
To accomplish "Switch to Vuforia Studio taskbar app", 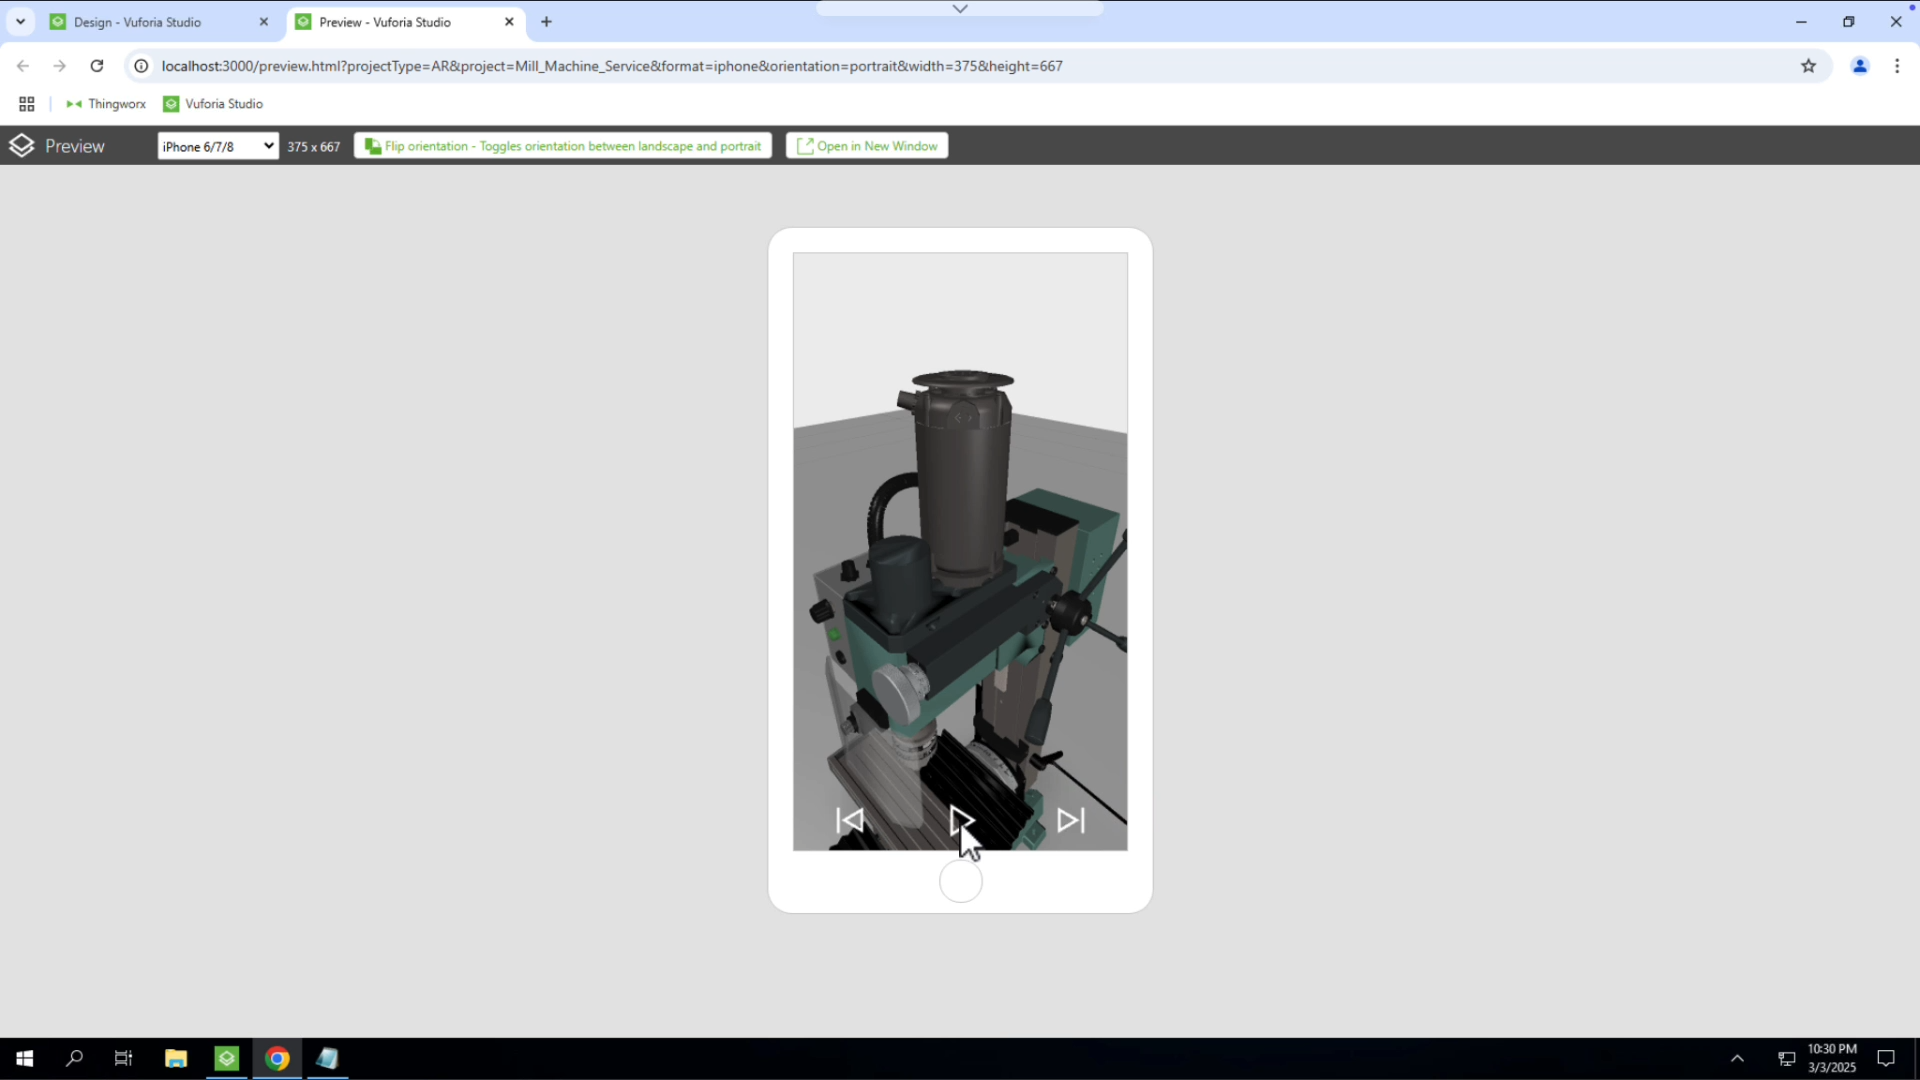I will (x=227, y=1058).
